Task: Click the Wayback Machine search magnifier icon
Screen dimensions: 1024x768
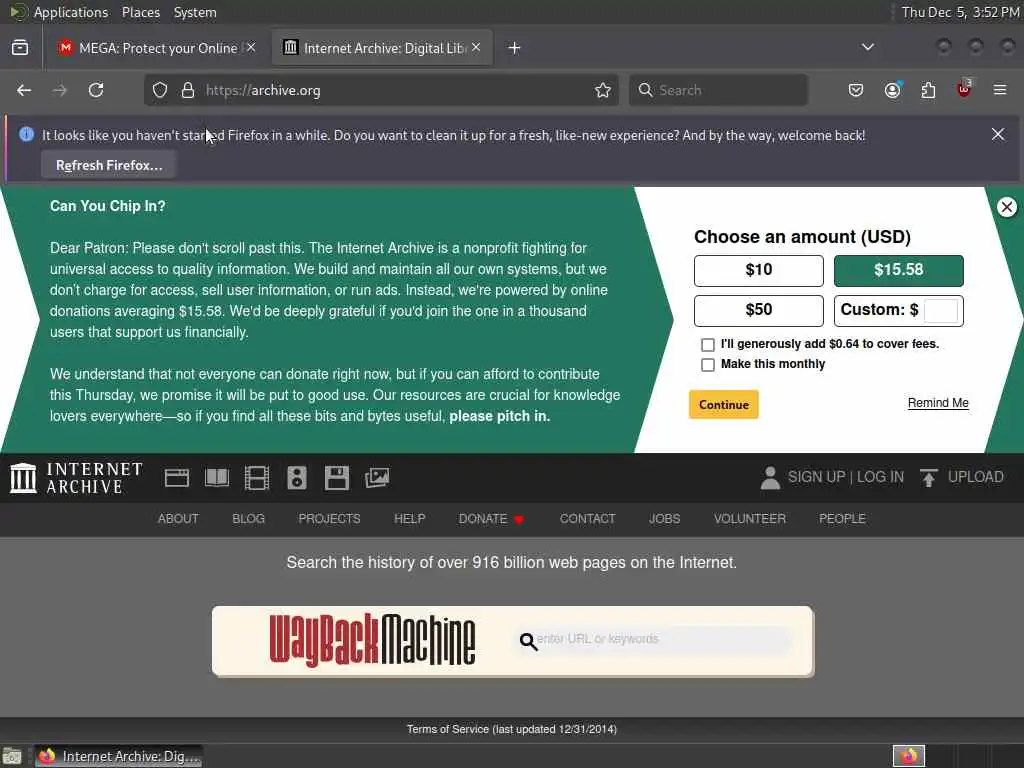Action: (528, 641)
